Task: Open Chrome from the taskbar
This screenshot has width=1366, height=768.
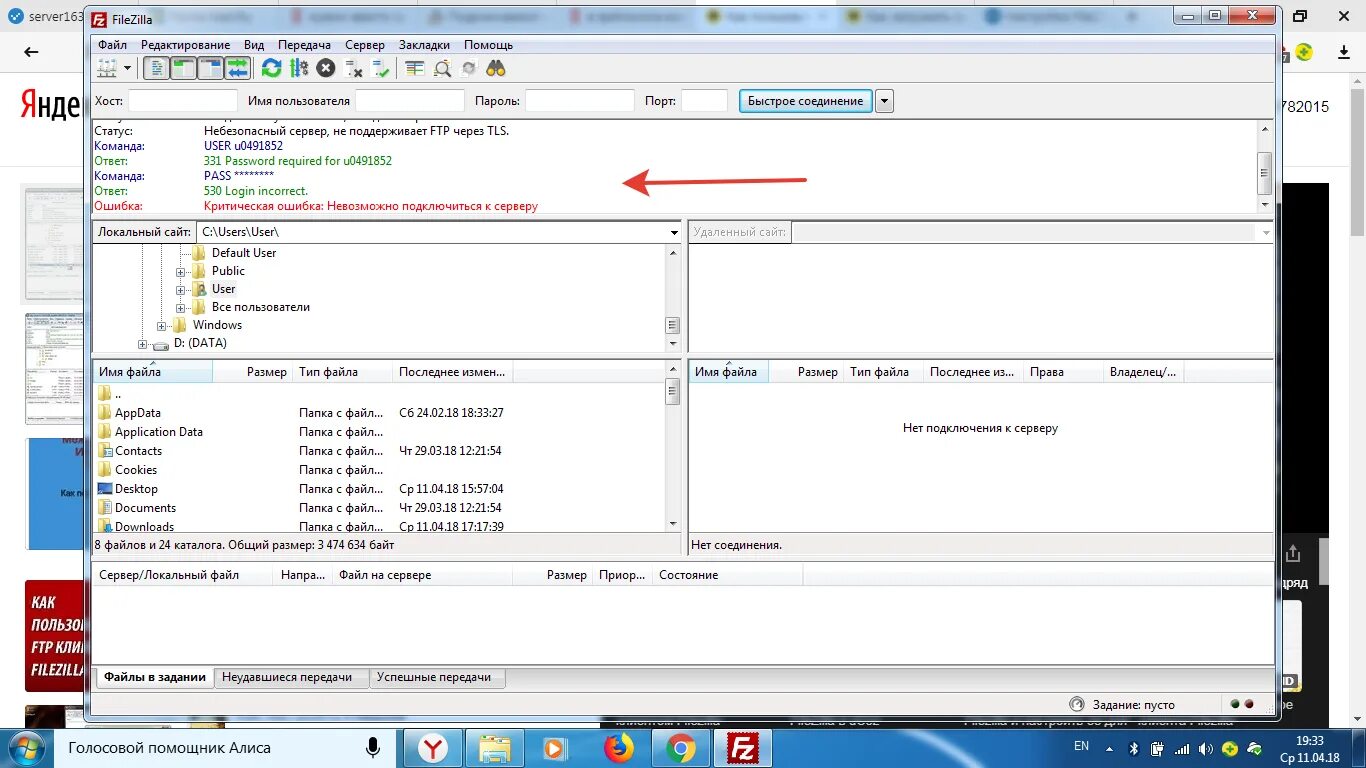Action: tap(681, 748)
